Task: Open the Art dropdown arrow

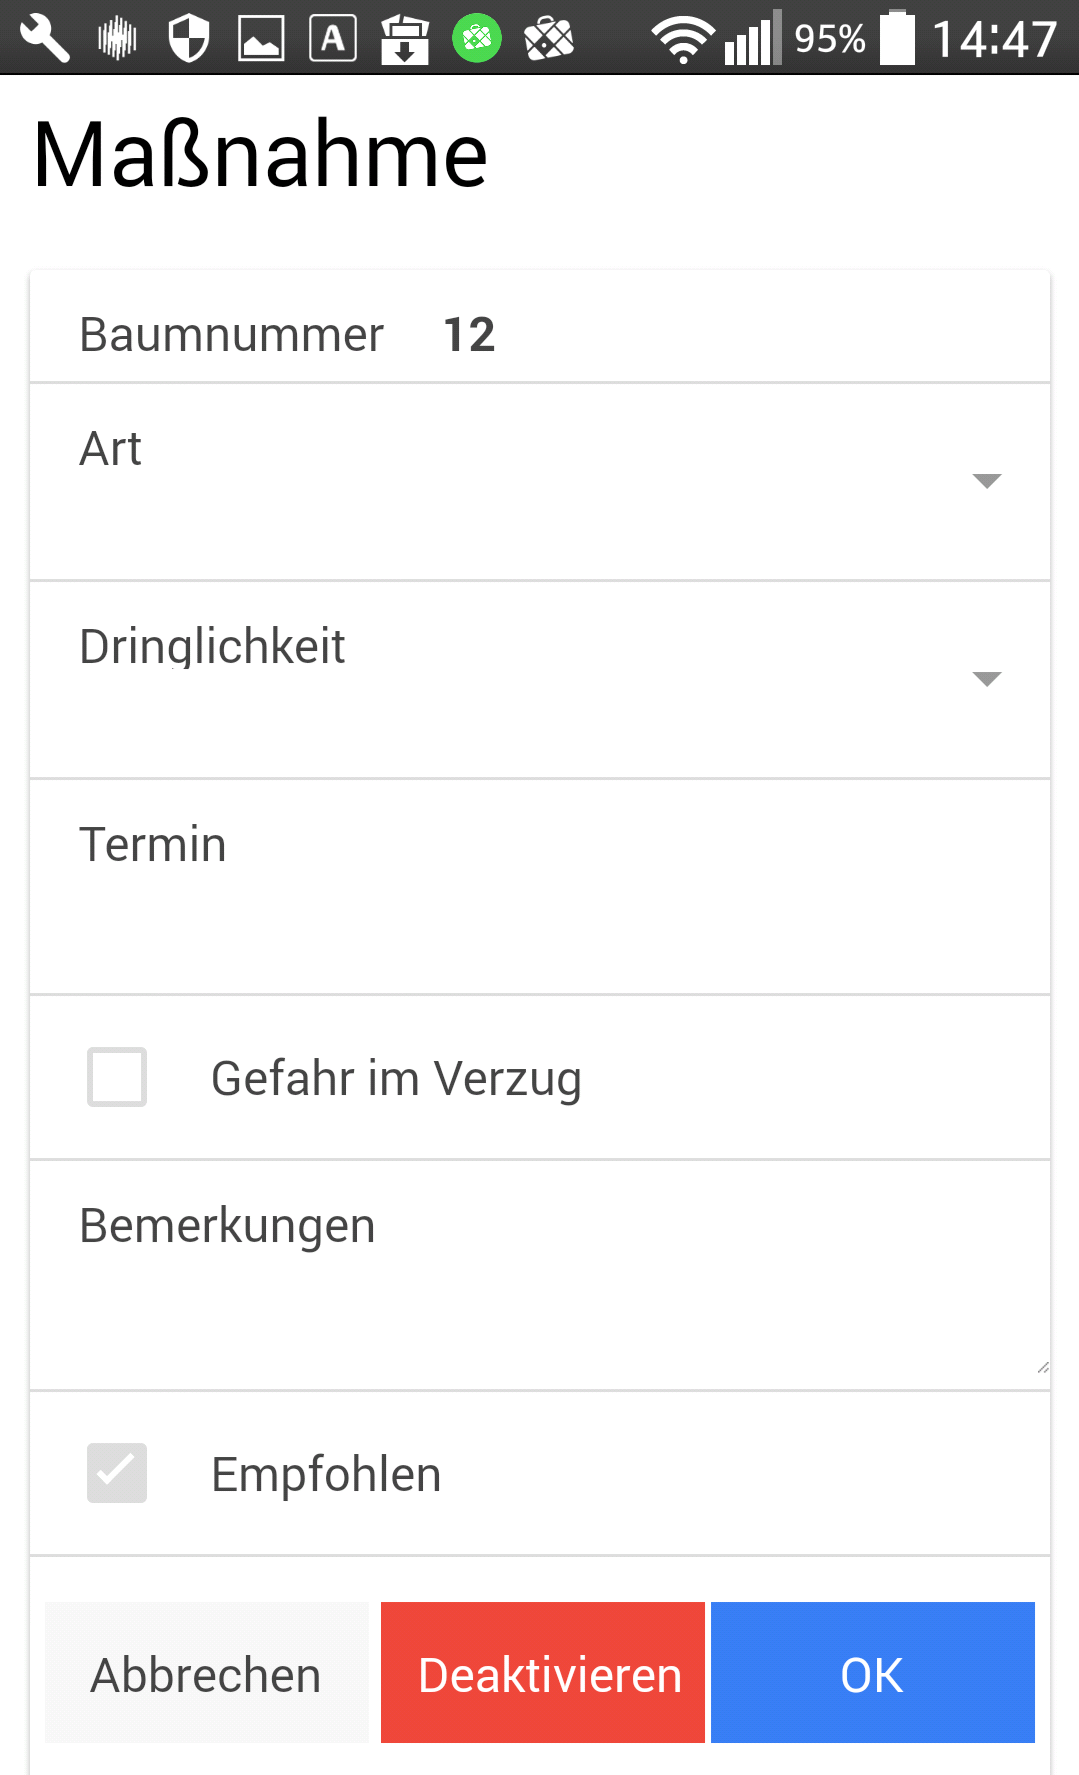Action: [x=986, y=481]
